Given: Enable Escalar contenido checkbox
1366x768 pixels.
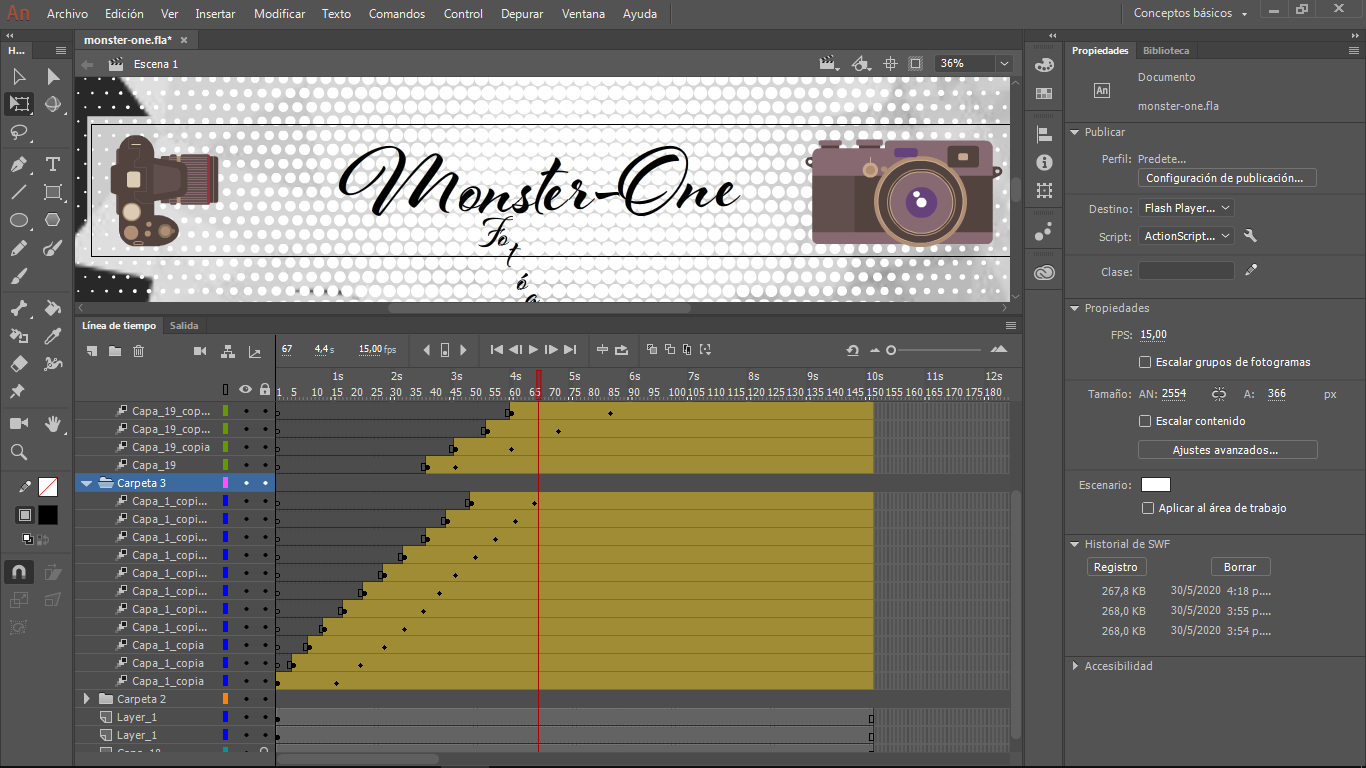Looking at the screenshot, I should pos(1145,421).
